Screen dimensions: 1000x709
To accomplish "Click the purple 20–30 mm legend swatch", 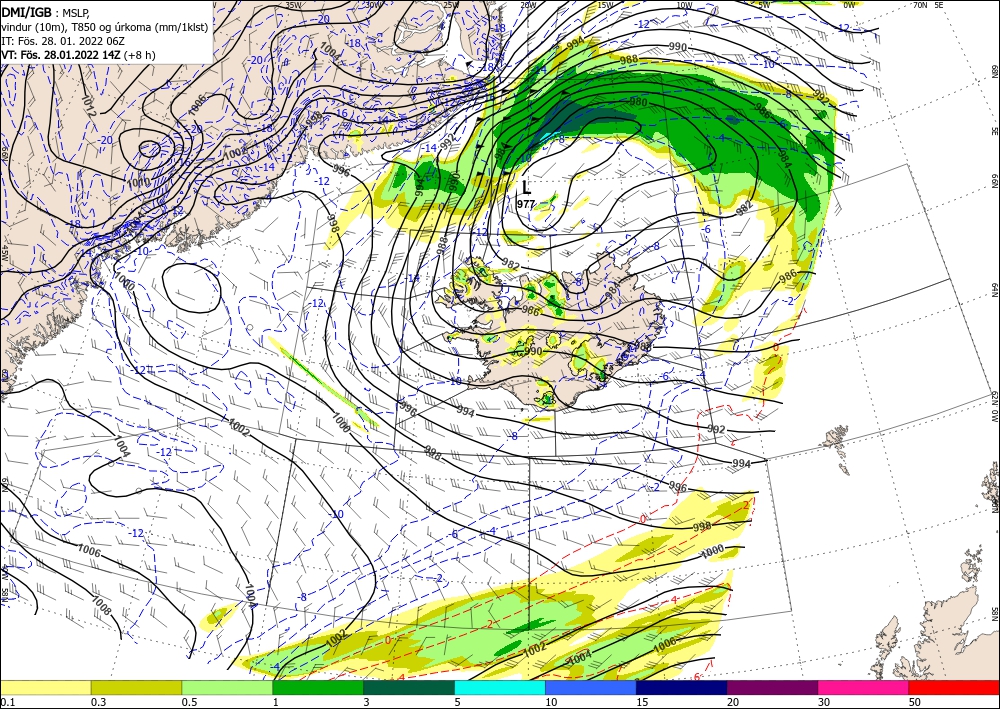I will (772, 687).
